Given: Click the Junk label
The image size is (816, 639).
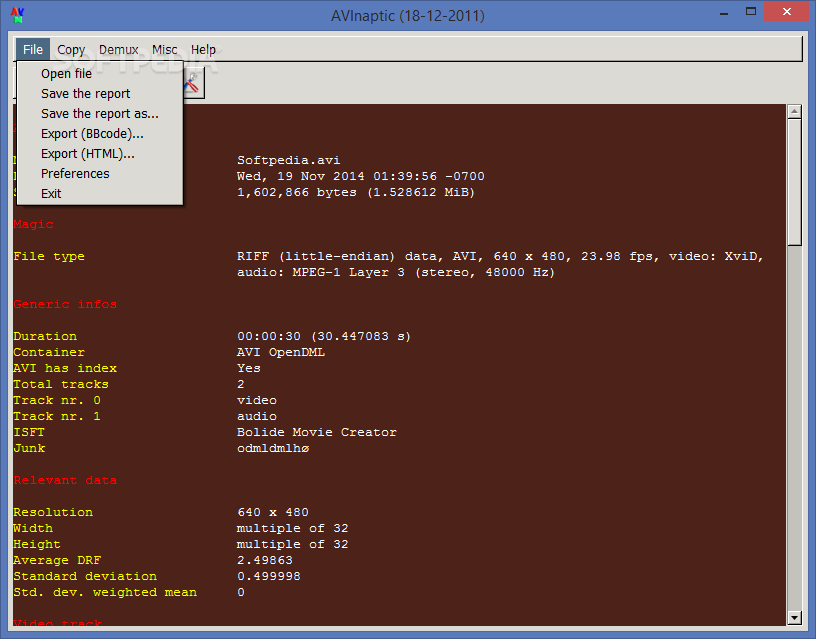Looking at the screenshot, I should tap(29, 449).
